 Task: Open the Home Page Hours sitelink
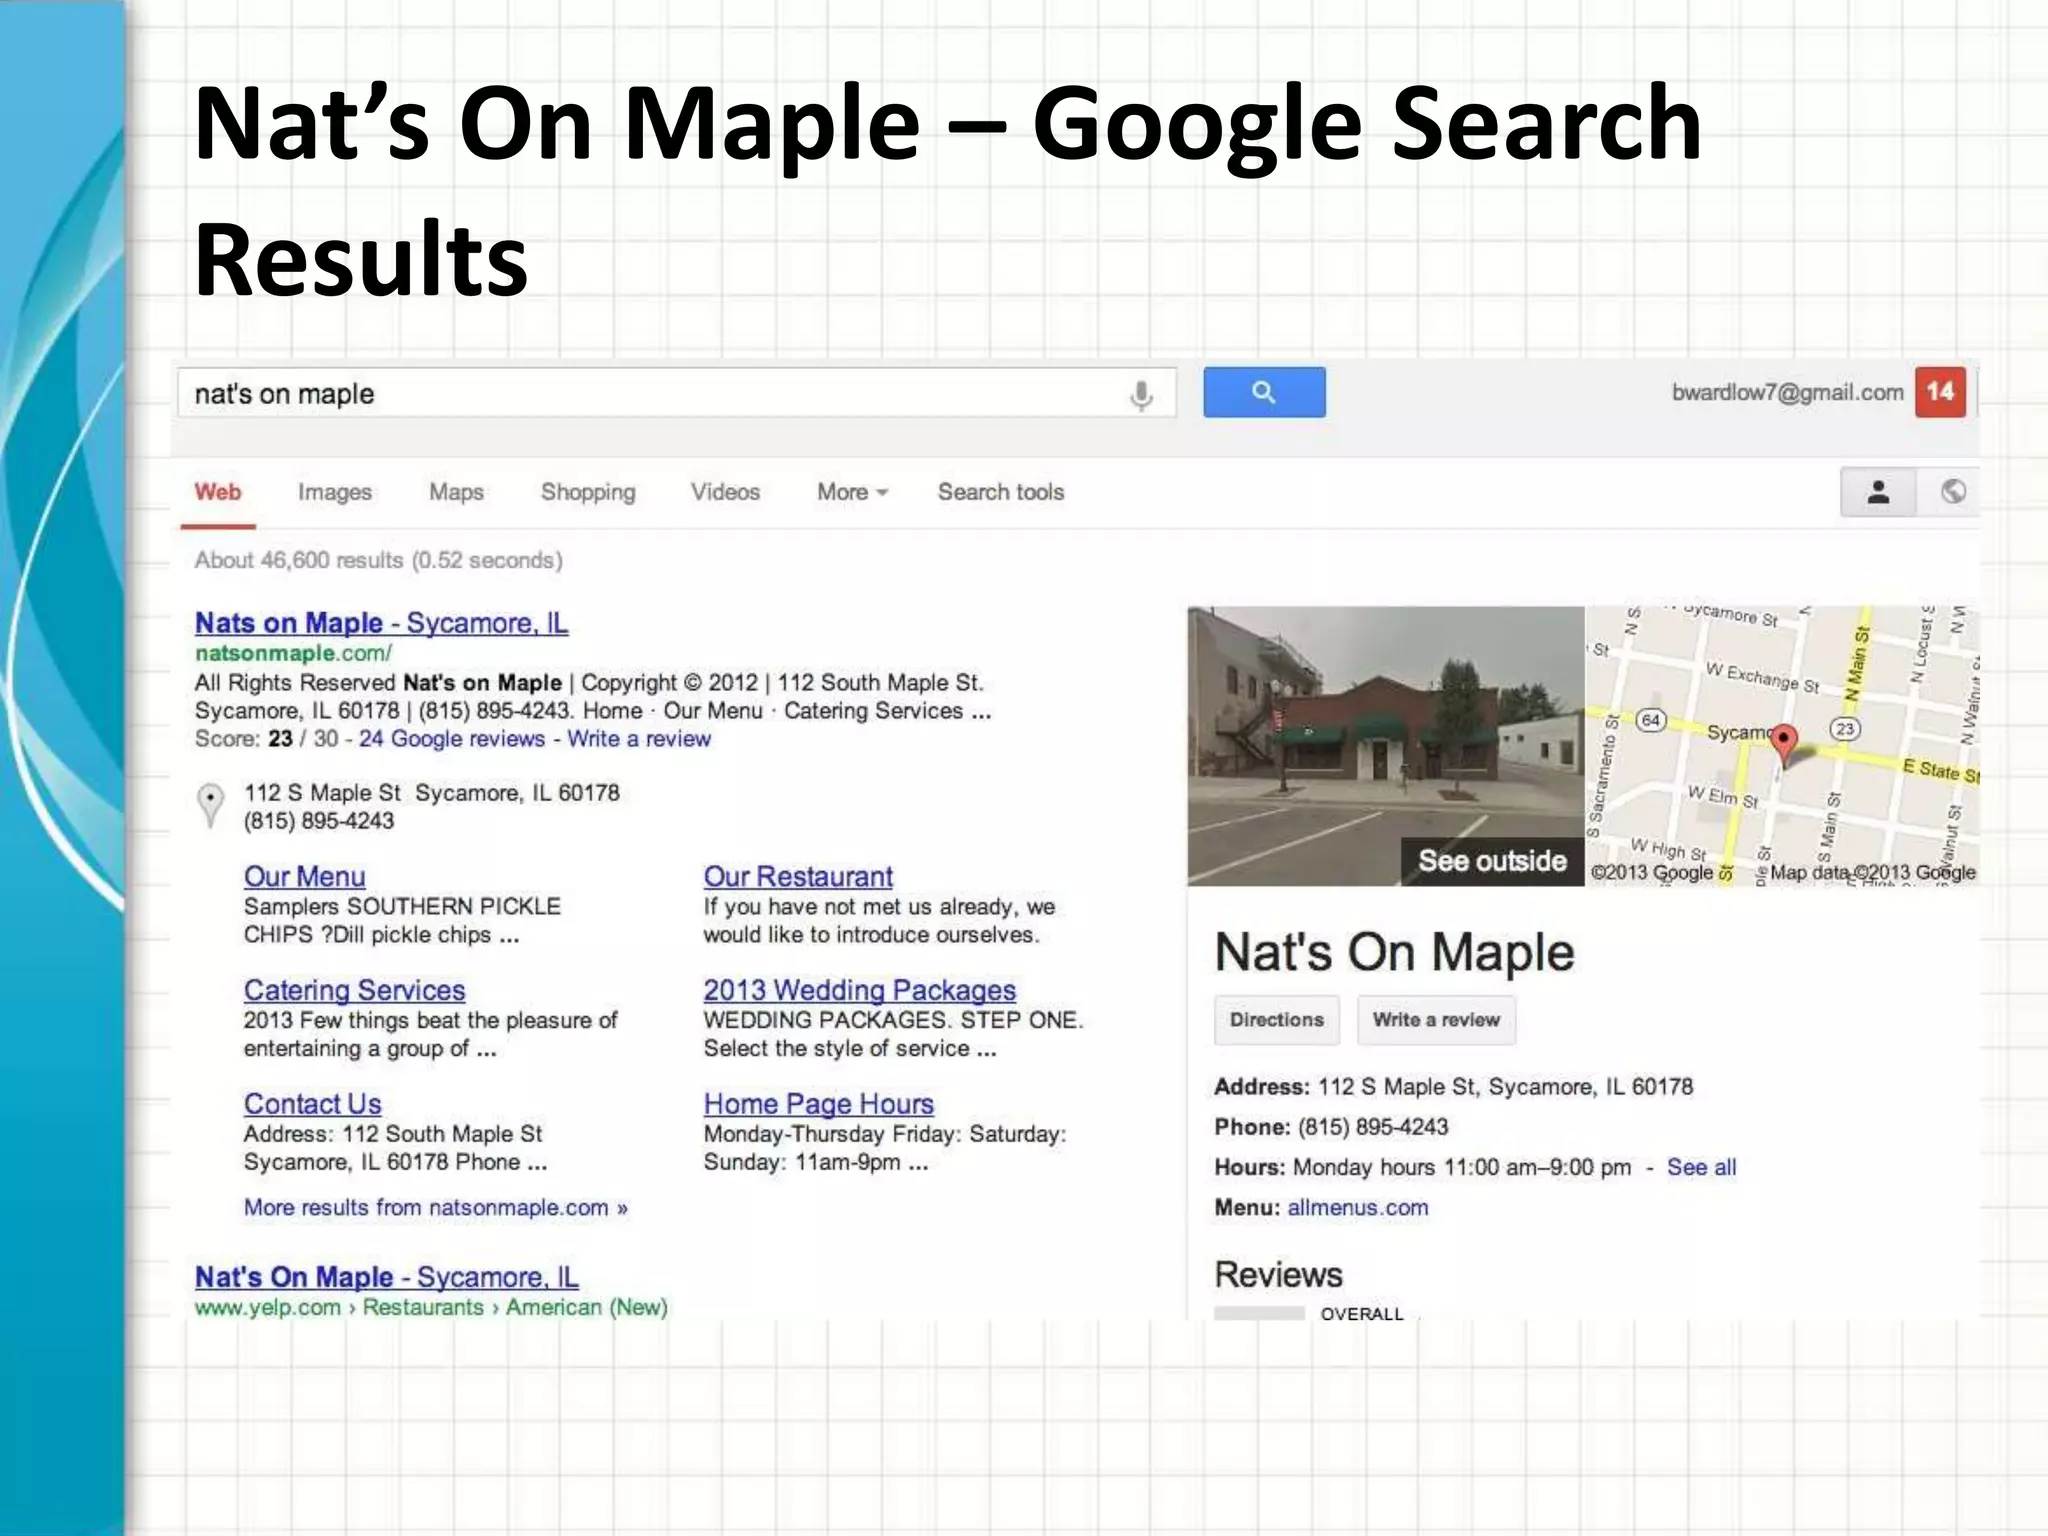pyautogui.click(x=819, y=1104)
